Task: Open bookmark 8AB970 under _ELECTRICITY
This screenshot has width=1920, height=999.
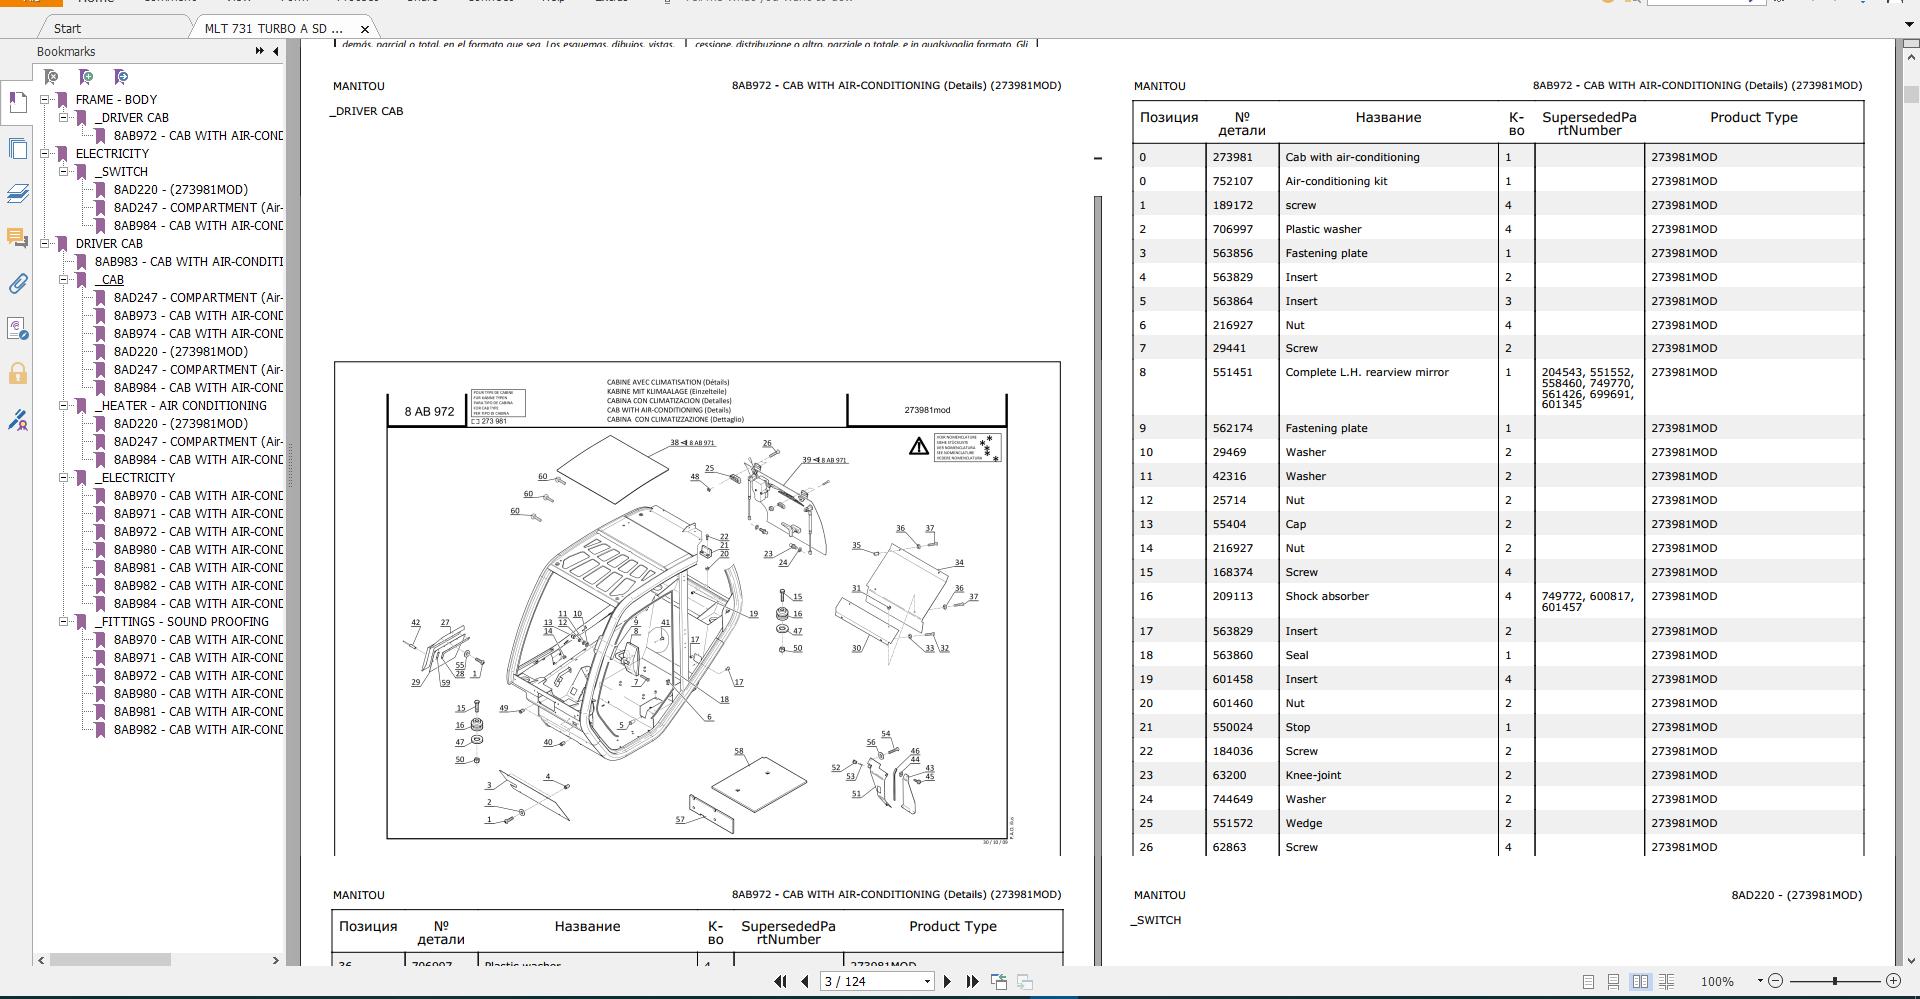Action: pyautogui.click(x=198, y=495)
